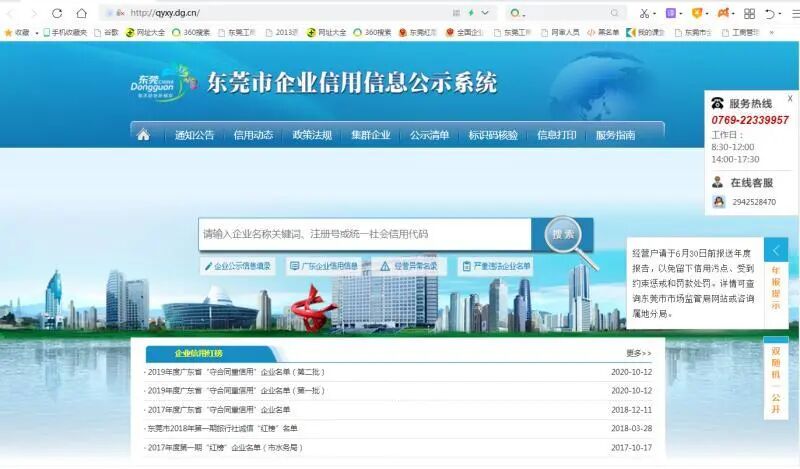Open the 集群企业 navigation menu

[x=371, y=135]
